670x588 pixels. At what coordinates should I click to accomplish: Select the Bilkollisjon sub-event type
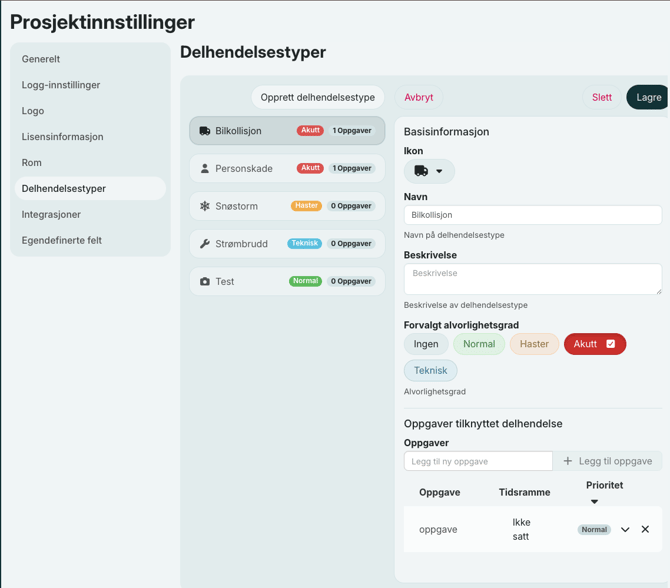pos(287,131)
